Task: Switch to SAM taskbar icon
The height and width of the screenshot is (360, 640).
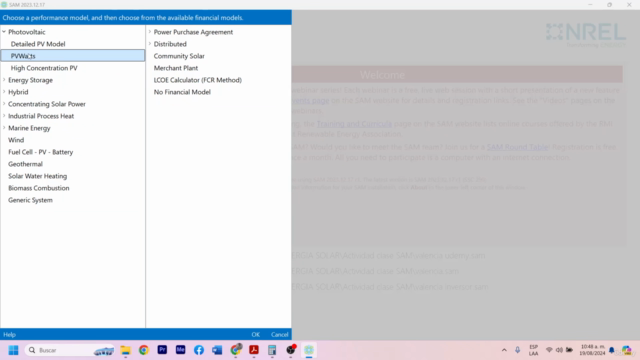Action: tap(309, 350)
